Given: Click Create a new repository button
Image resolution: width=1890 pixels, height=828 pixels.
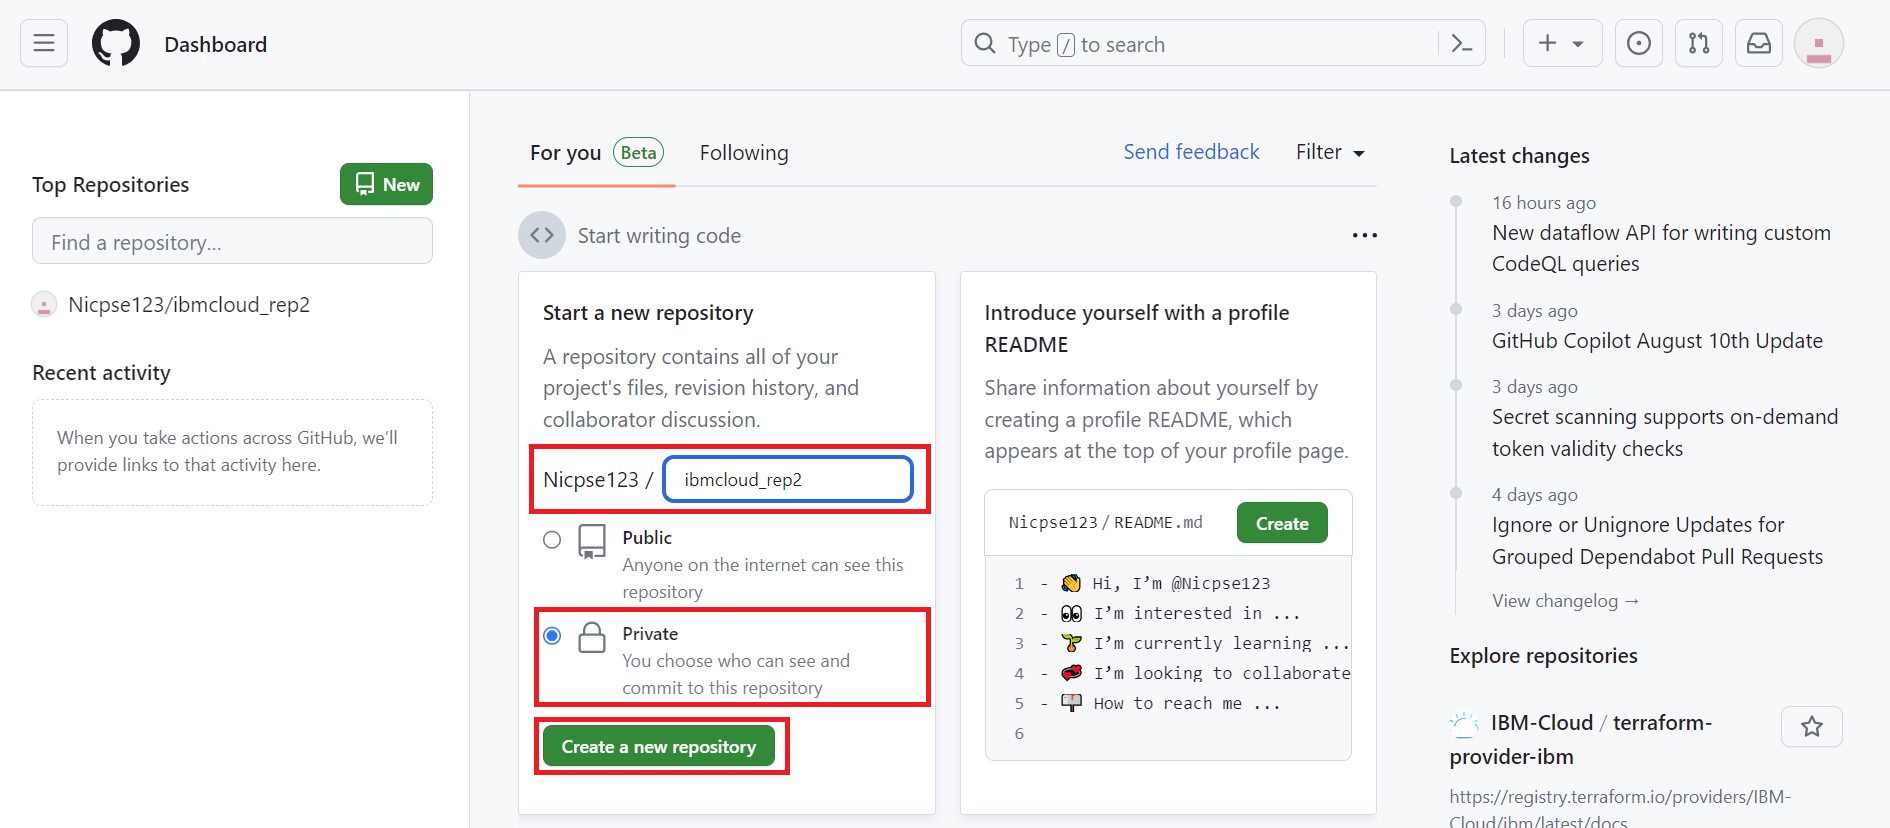Looking at the screenshot, I should pyautogui.click(x=658, y=747).
